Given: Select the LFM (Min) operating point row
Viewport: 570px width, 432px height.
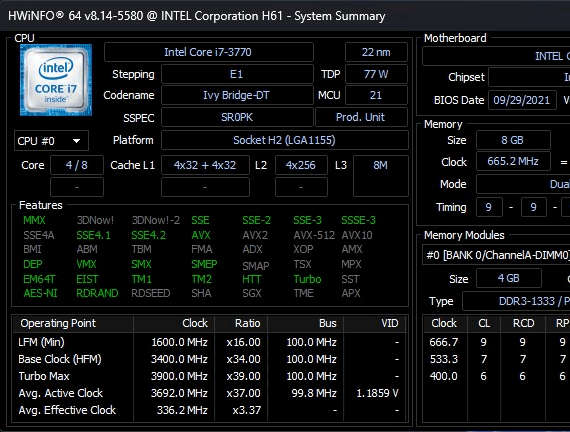Looking at the screenshot, I should [209, 342].
